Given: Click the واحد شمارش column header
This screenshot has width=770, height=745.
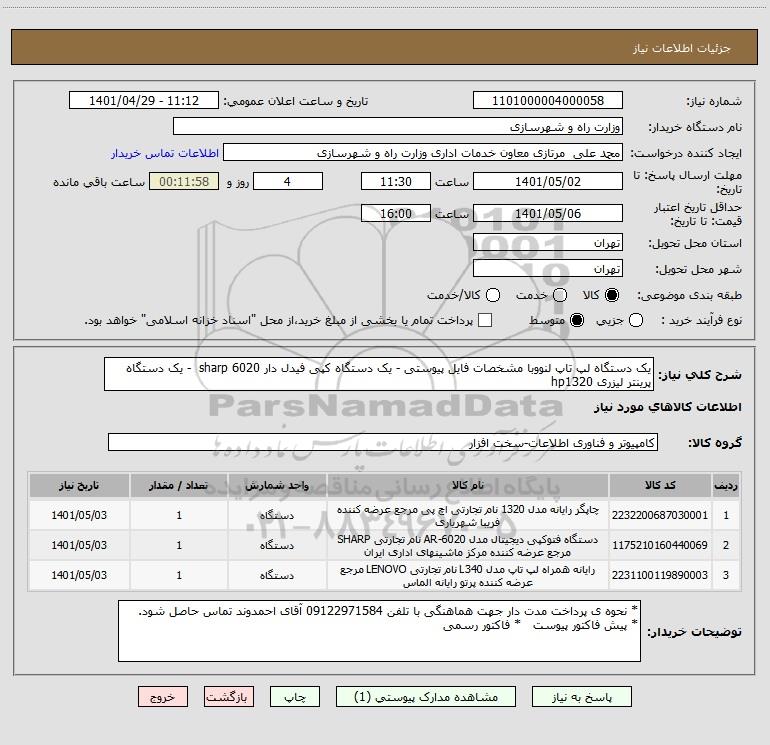Looking at the screenshot, I should (277, 486).
